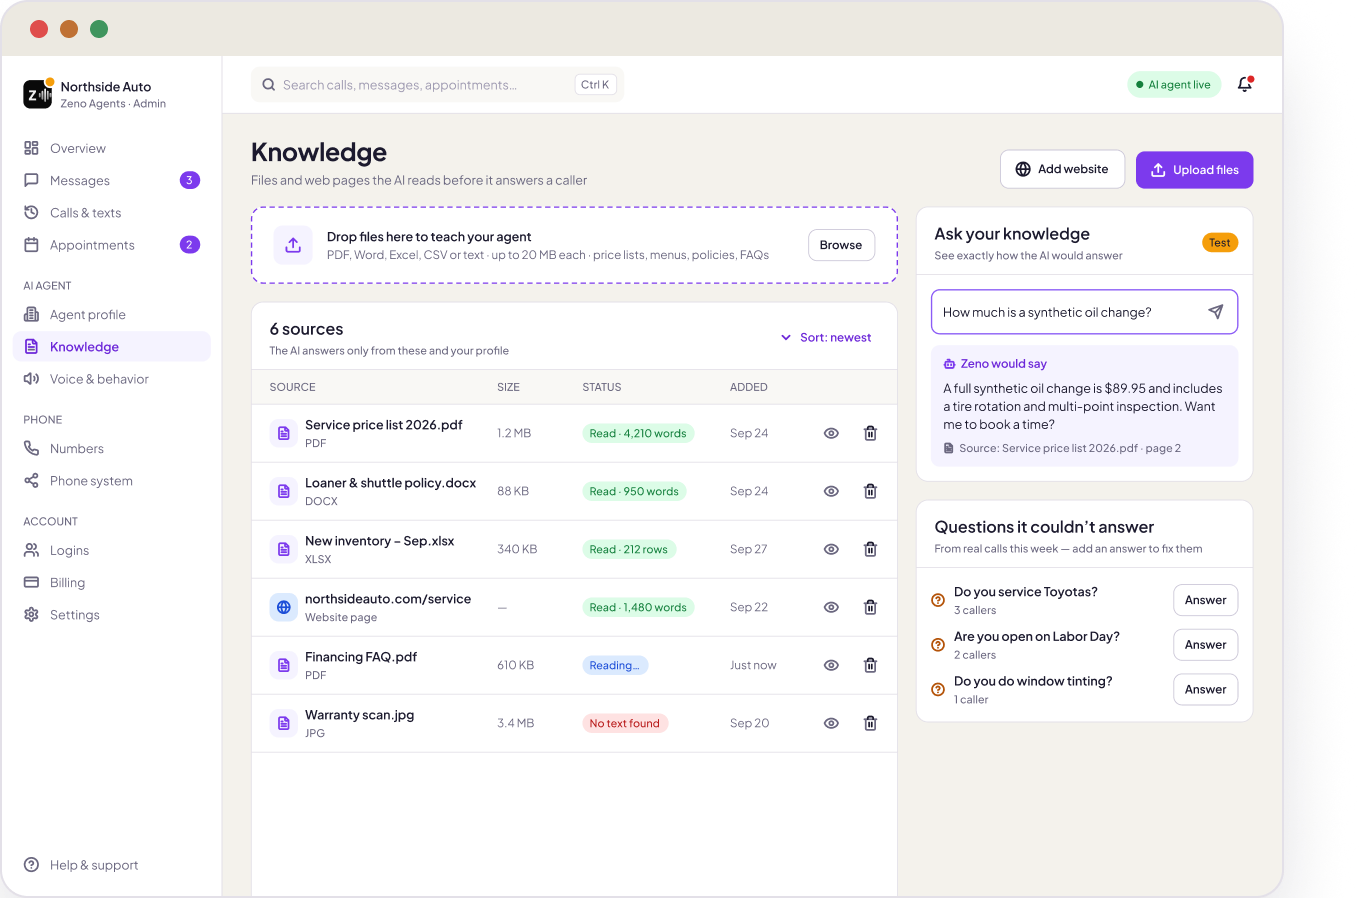Click the question icon beside Do you service Toyotas?
1360x898 pixels.
[x=938, y=600]
